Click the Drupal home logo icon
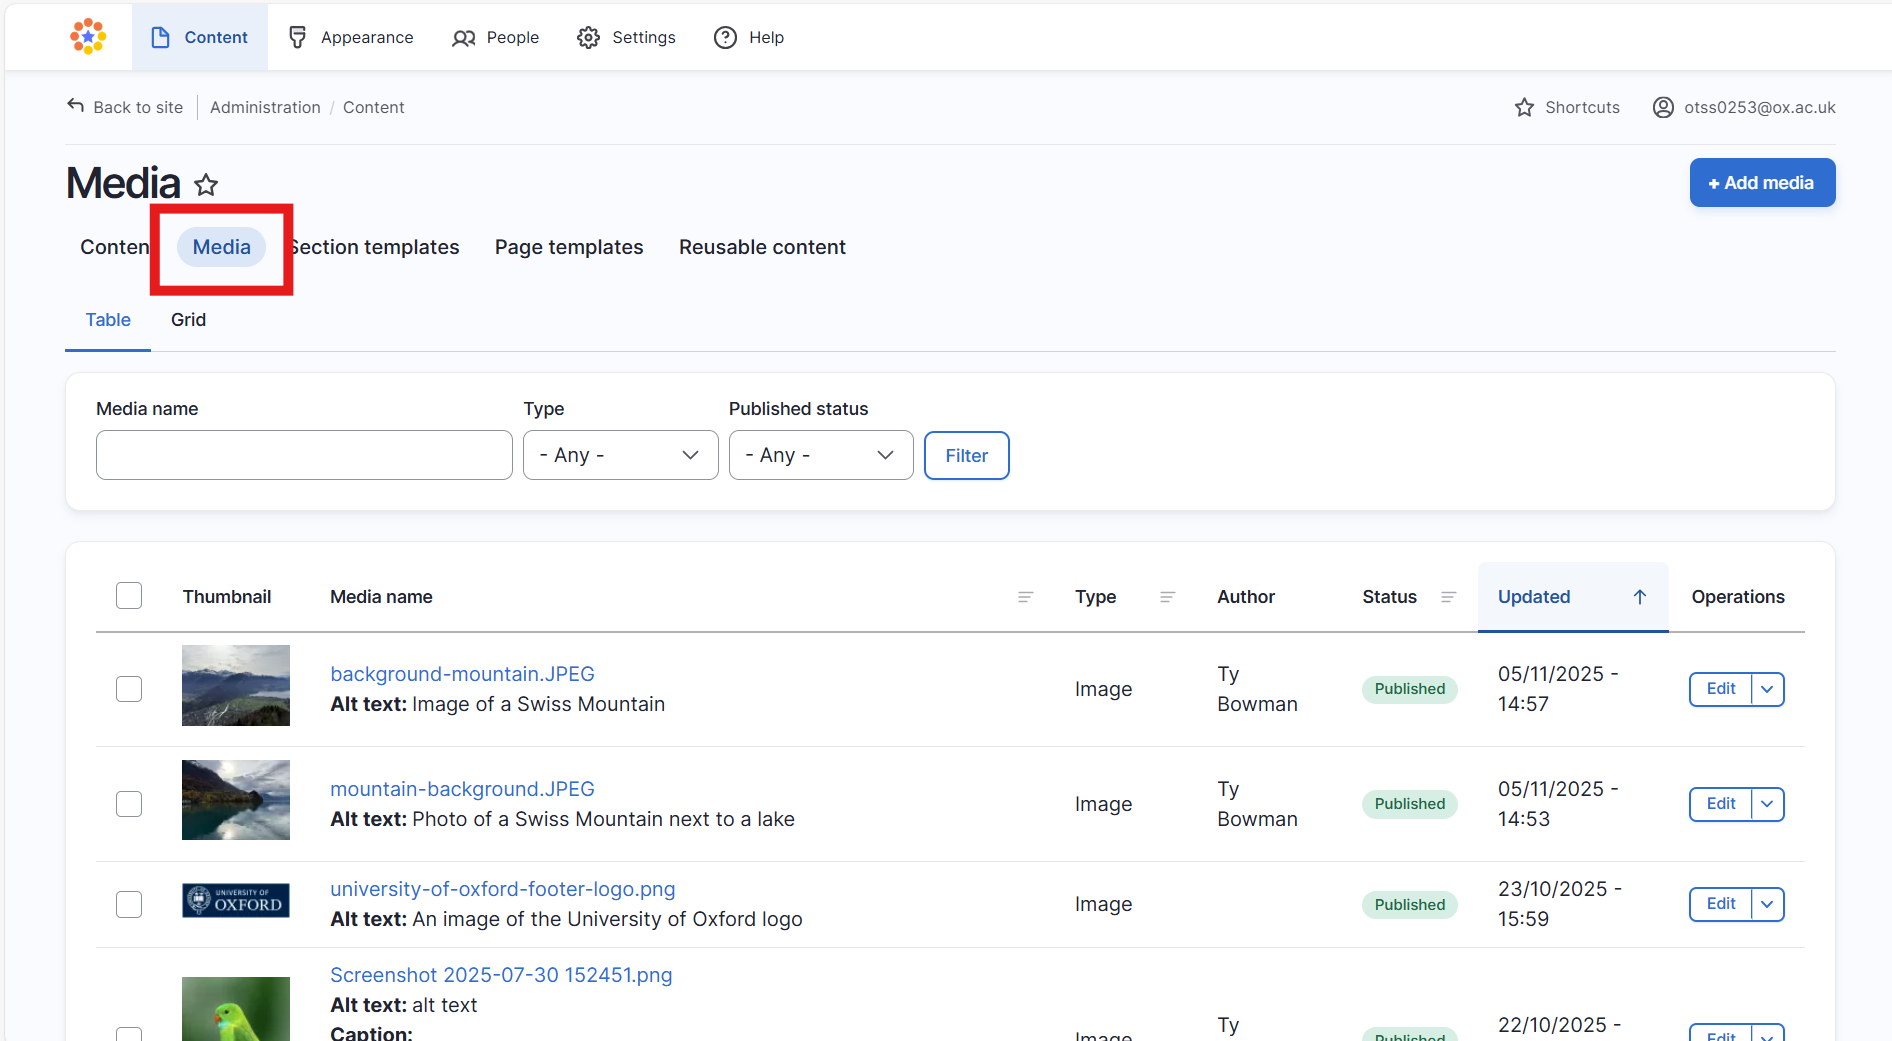The width and height of the screenshot is (1892, 1041). (x=88, y=37)
